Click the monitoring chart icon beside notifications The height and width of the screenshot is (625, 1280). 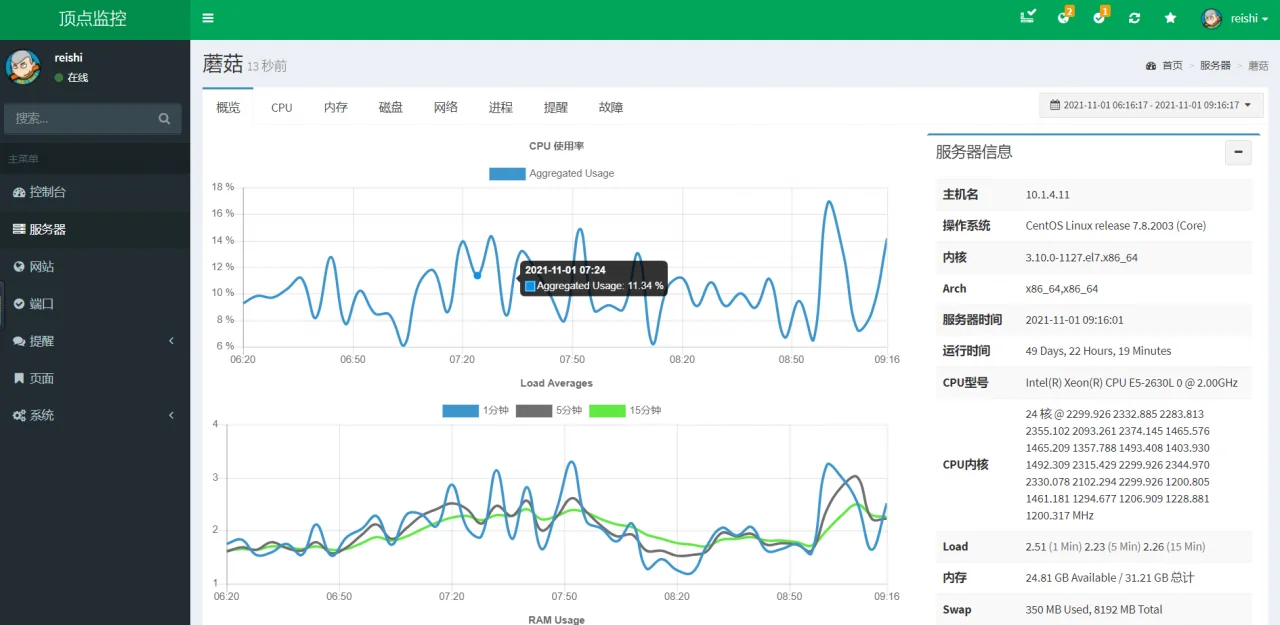pyautogui.click(x=1027, y=18)
